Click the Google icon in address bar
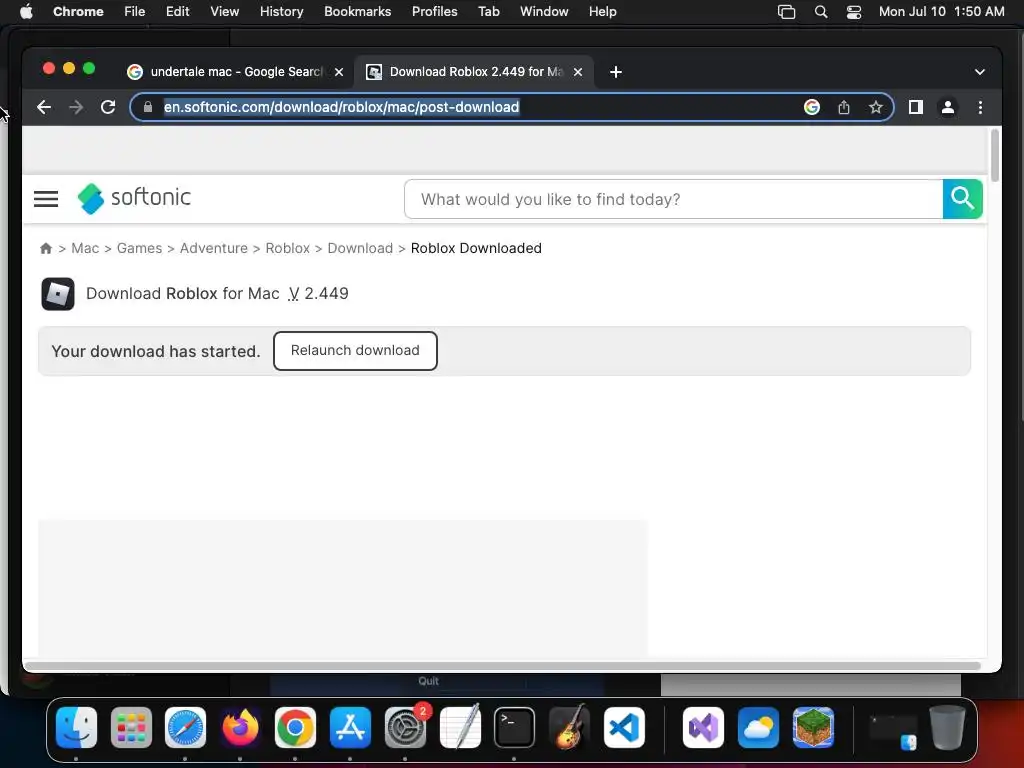Screen dimensions: 1024x768 click(812, 107)
